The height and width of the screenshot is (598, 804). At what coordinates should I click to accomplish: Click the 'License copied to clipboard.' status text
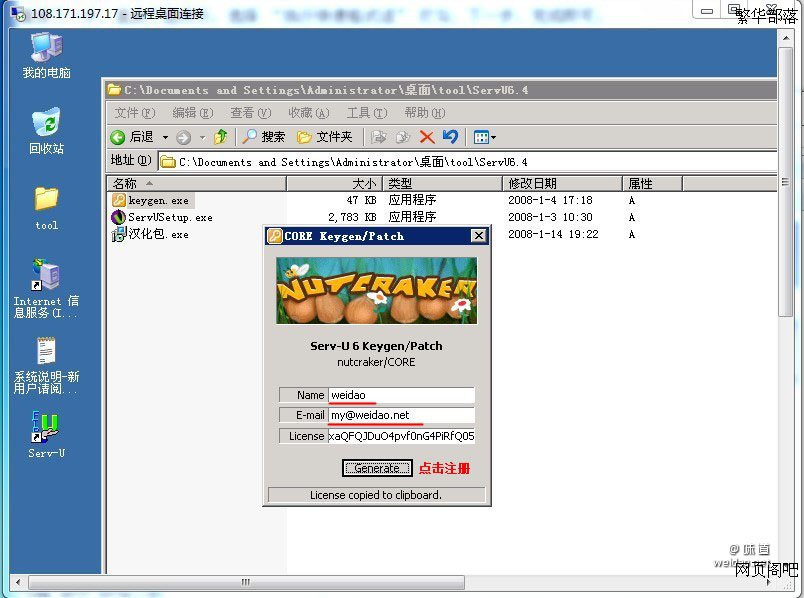(376, 495)
